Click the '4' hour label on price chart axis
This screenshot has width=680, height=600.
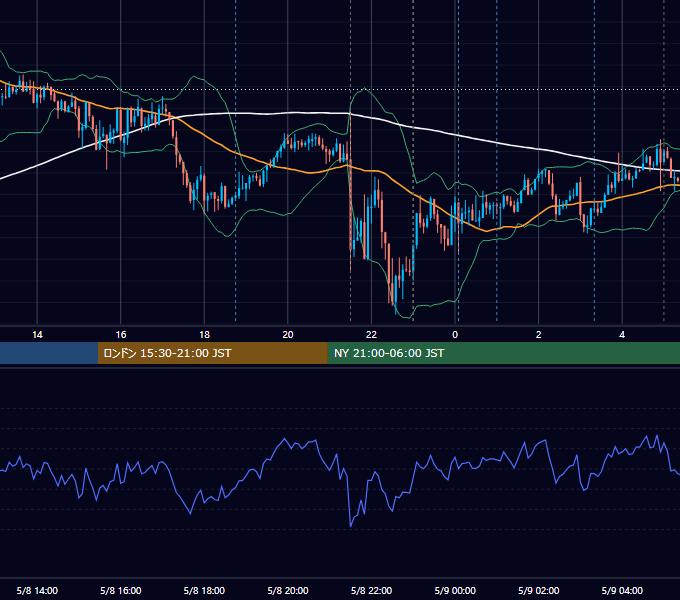coord(622,335)
